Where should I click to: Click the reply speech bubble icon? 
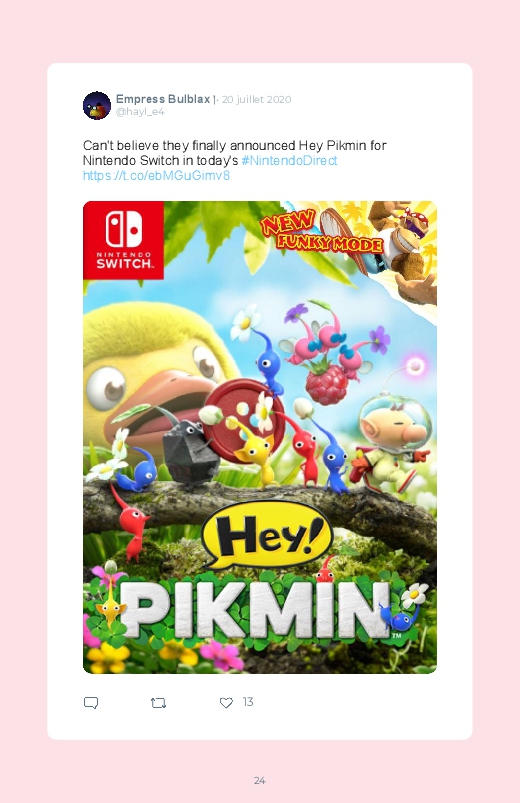(91, 703)
